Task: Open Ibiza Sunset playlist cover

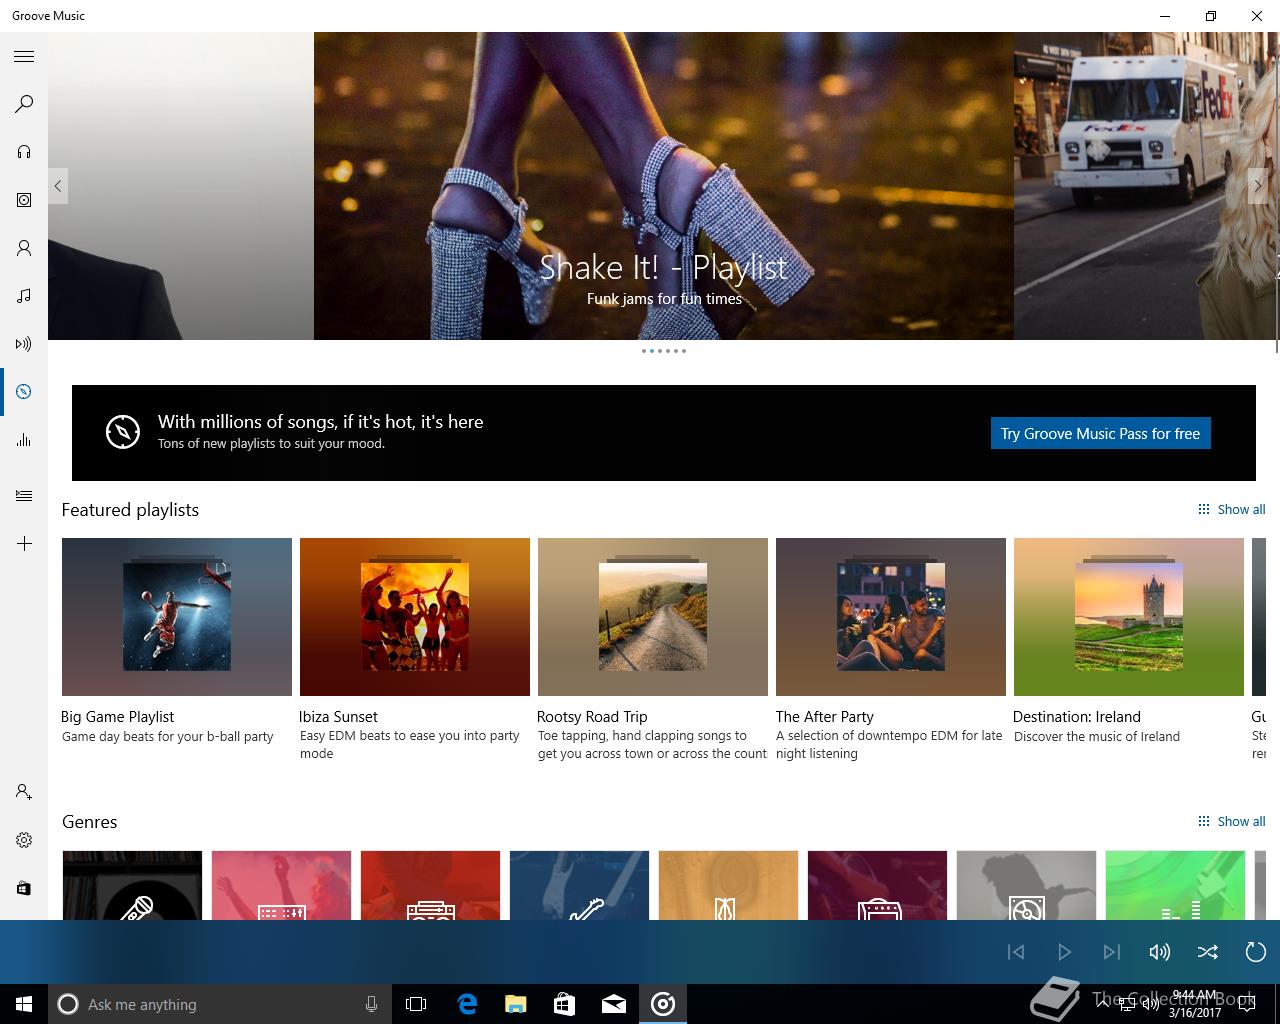Action: coord(415,617)
